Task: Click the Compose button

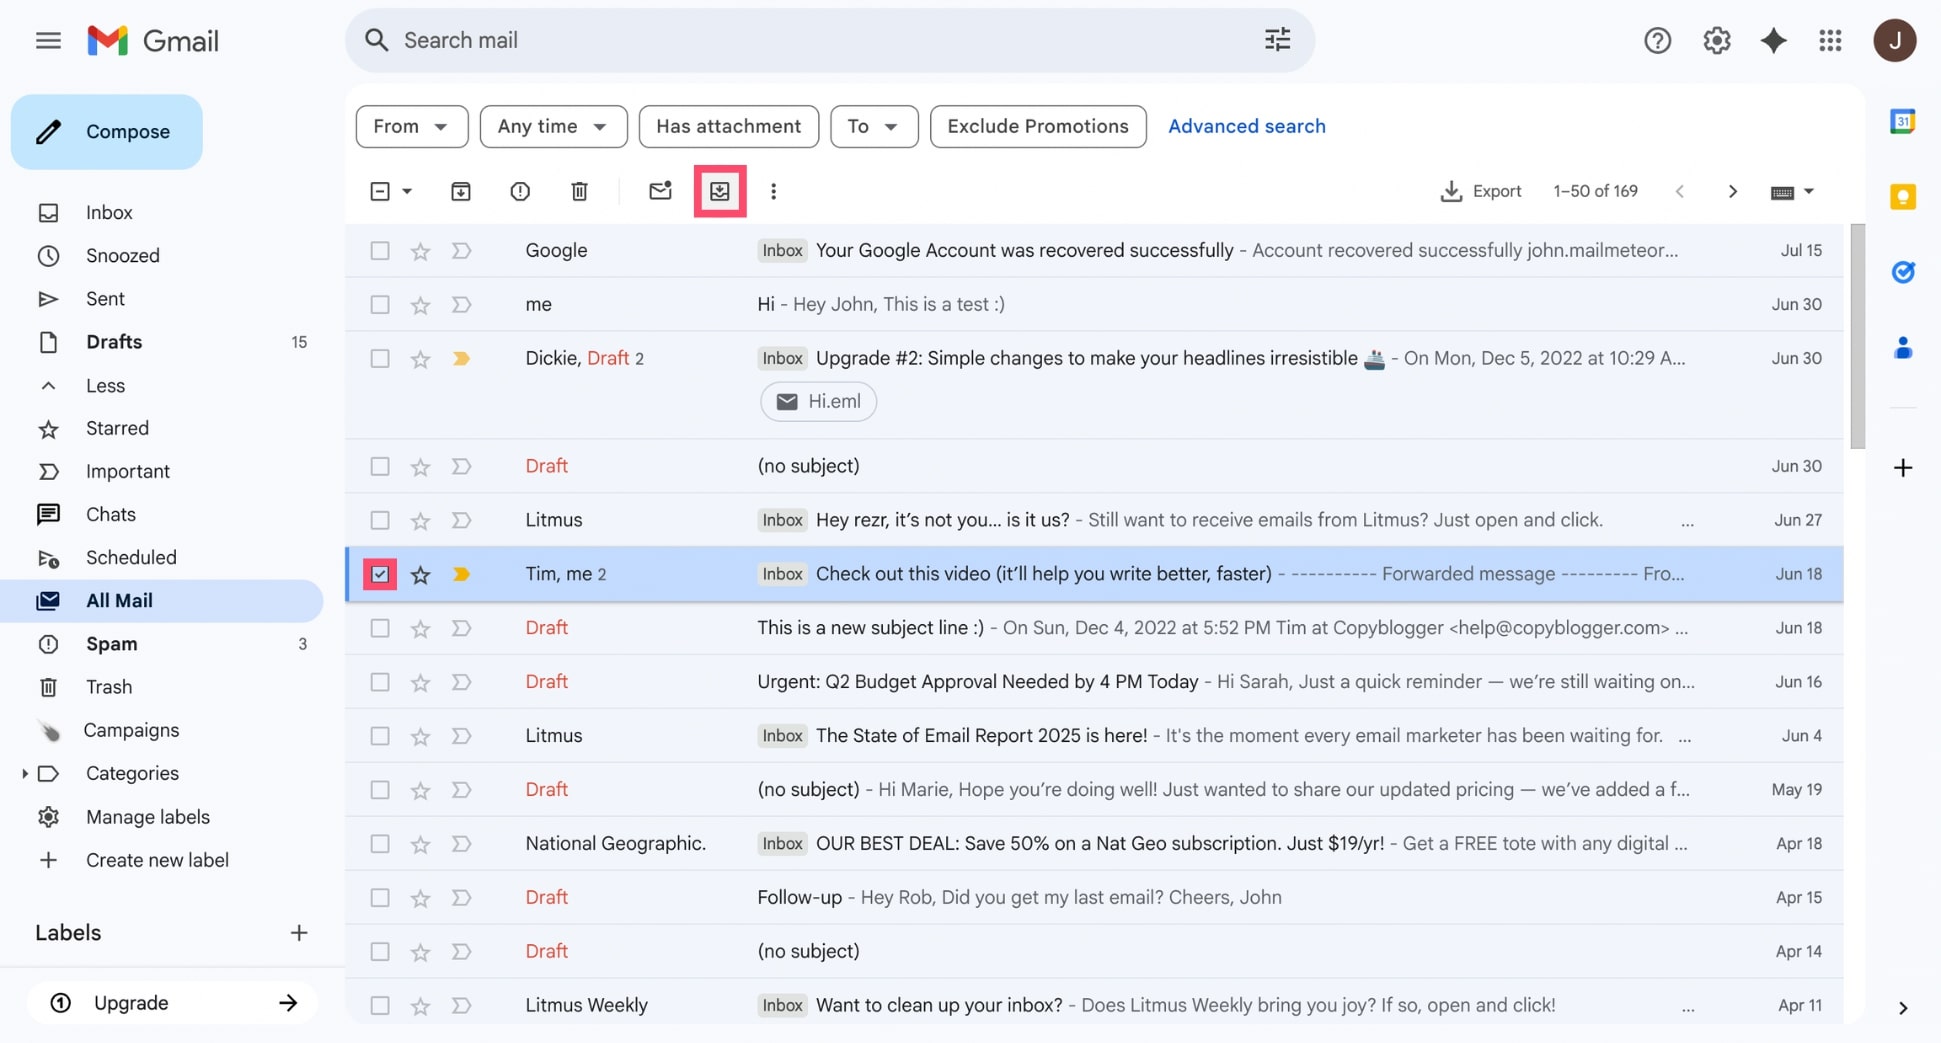Action: (x=107, y=131)
